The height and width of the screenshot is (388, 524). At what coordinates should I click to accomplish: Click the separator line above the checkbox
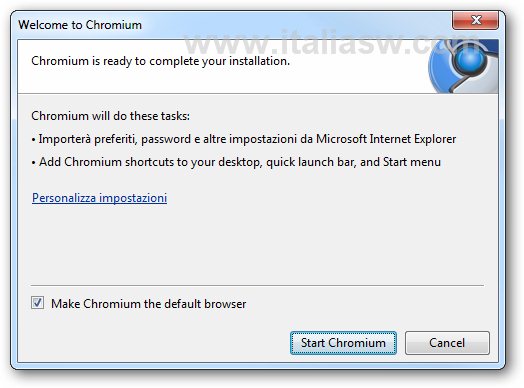(x=257, y=285)
